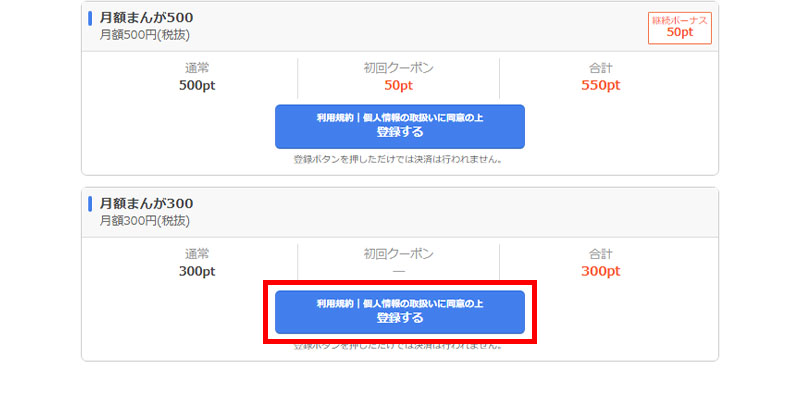Click the 300pt regular points value

[197, 271]
